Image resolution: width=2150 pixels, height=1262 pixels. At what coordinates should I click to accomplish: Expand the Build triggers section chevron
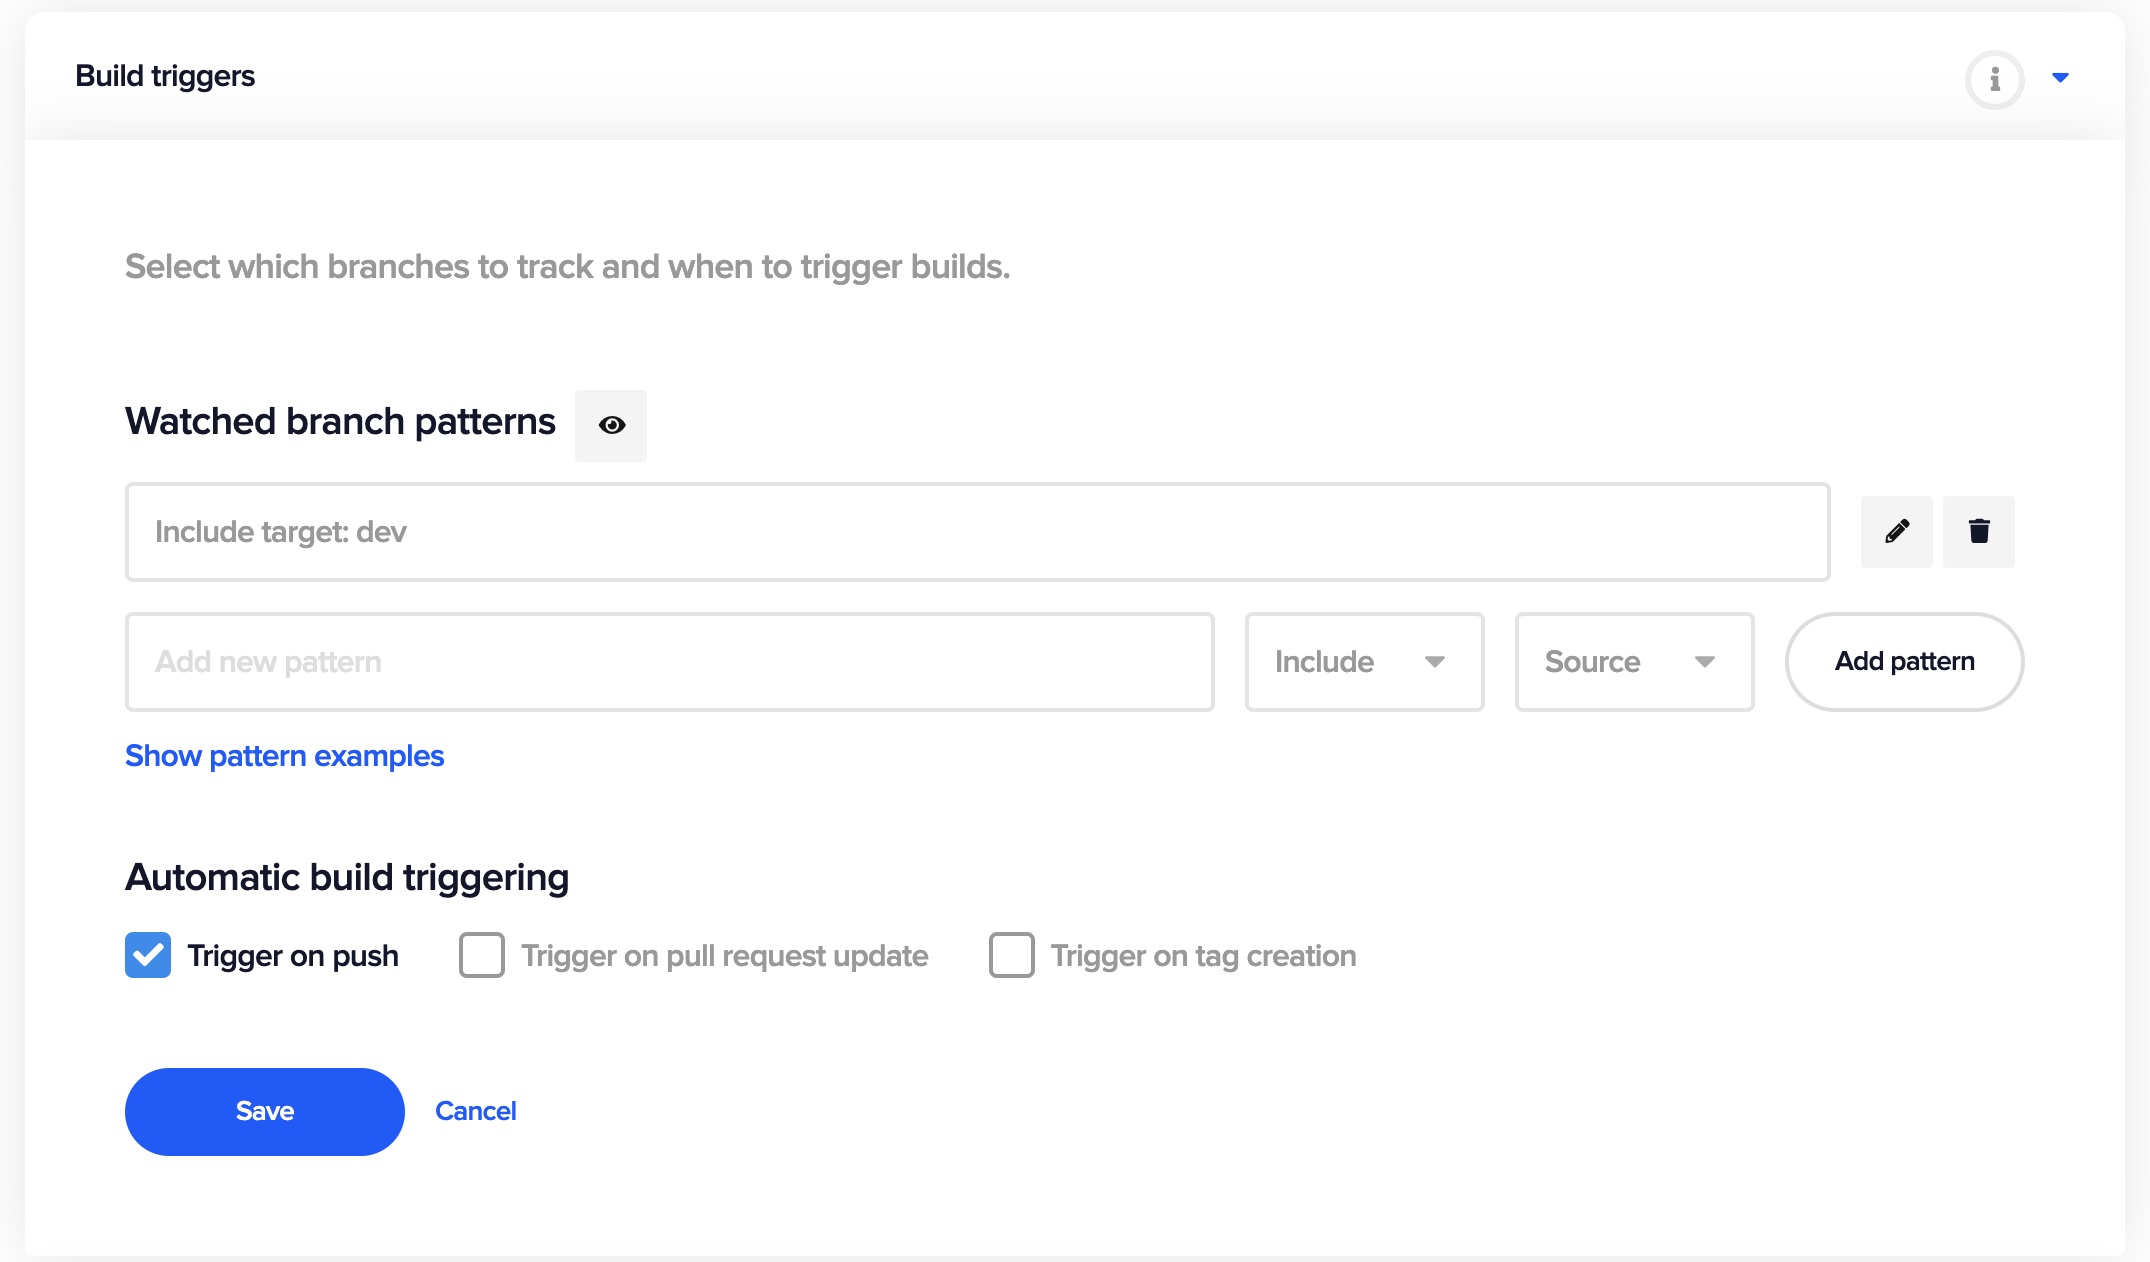click(x=2060, y=77)
